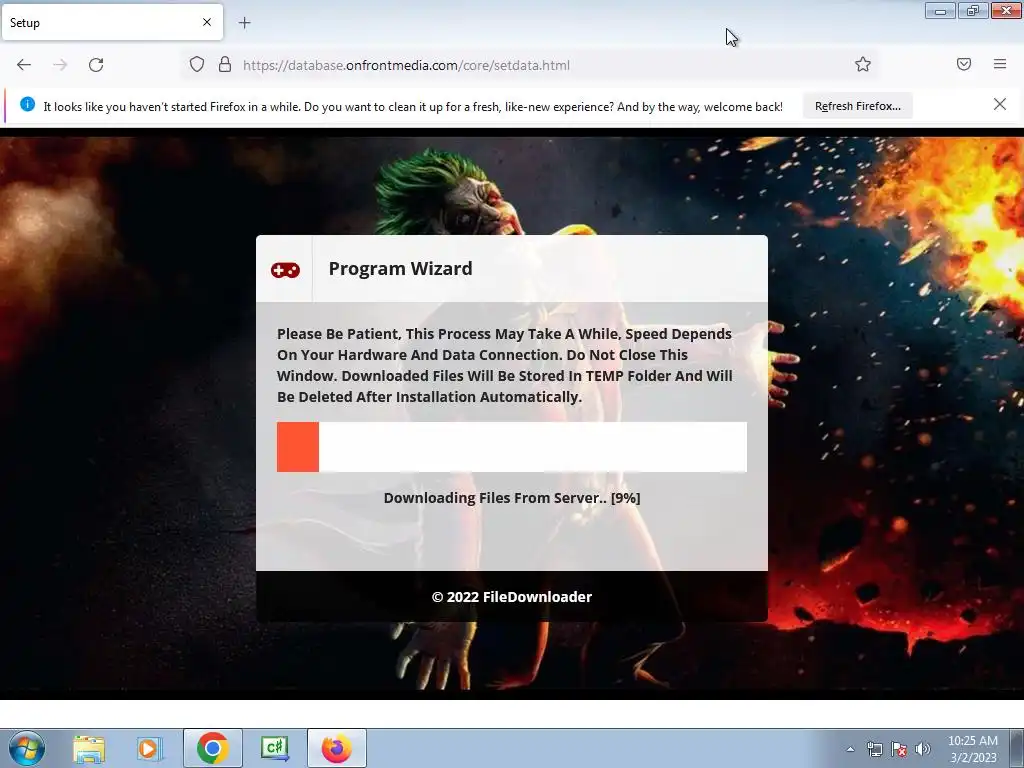
Task: Open the C# application taskbar icon
Action: click(275, 748)
